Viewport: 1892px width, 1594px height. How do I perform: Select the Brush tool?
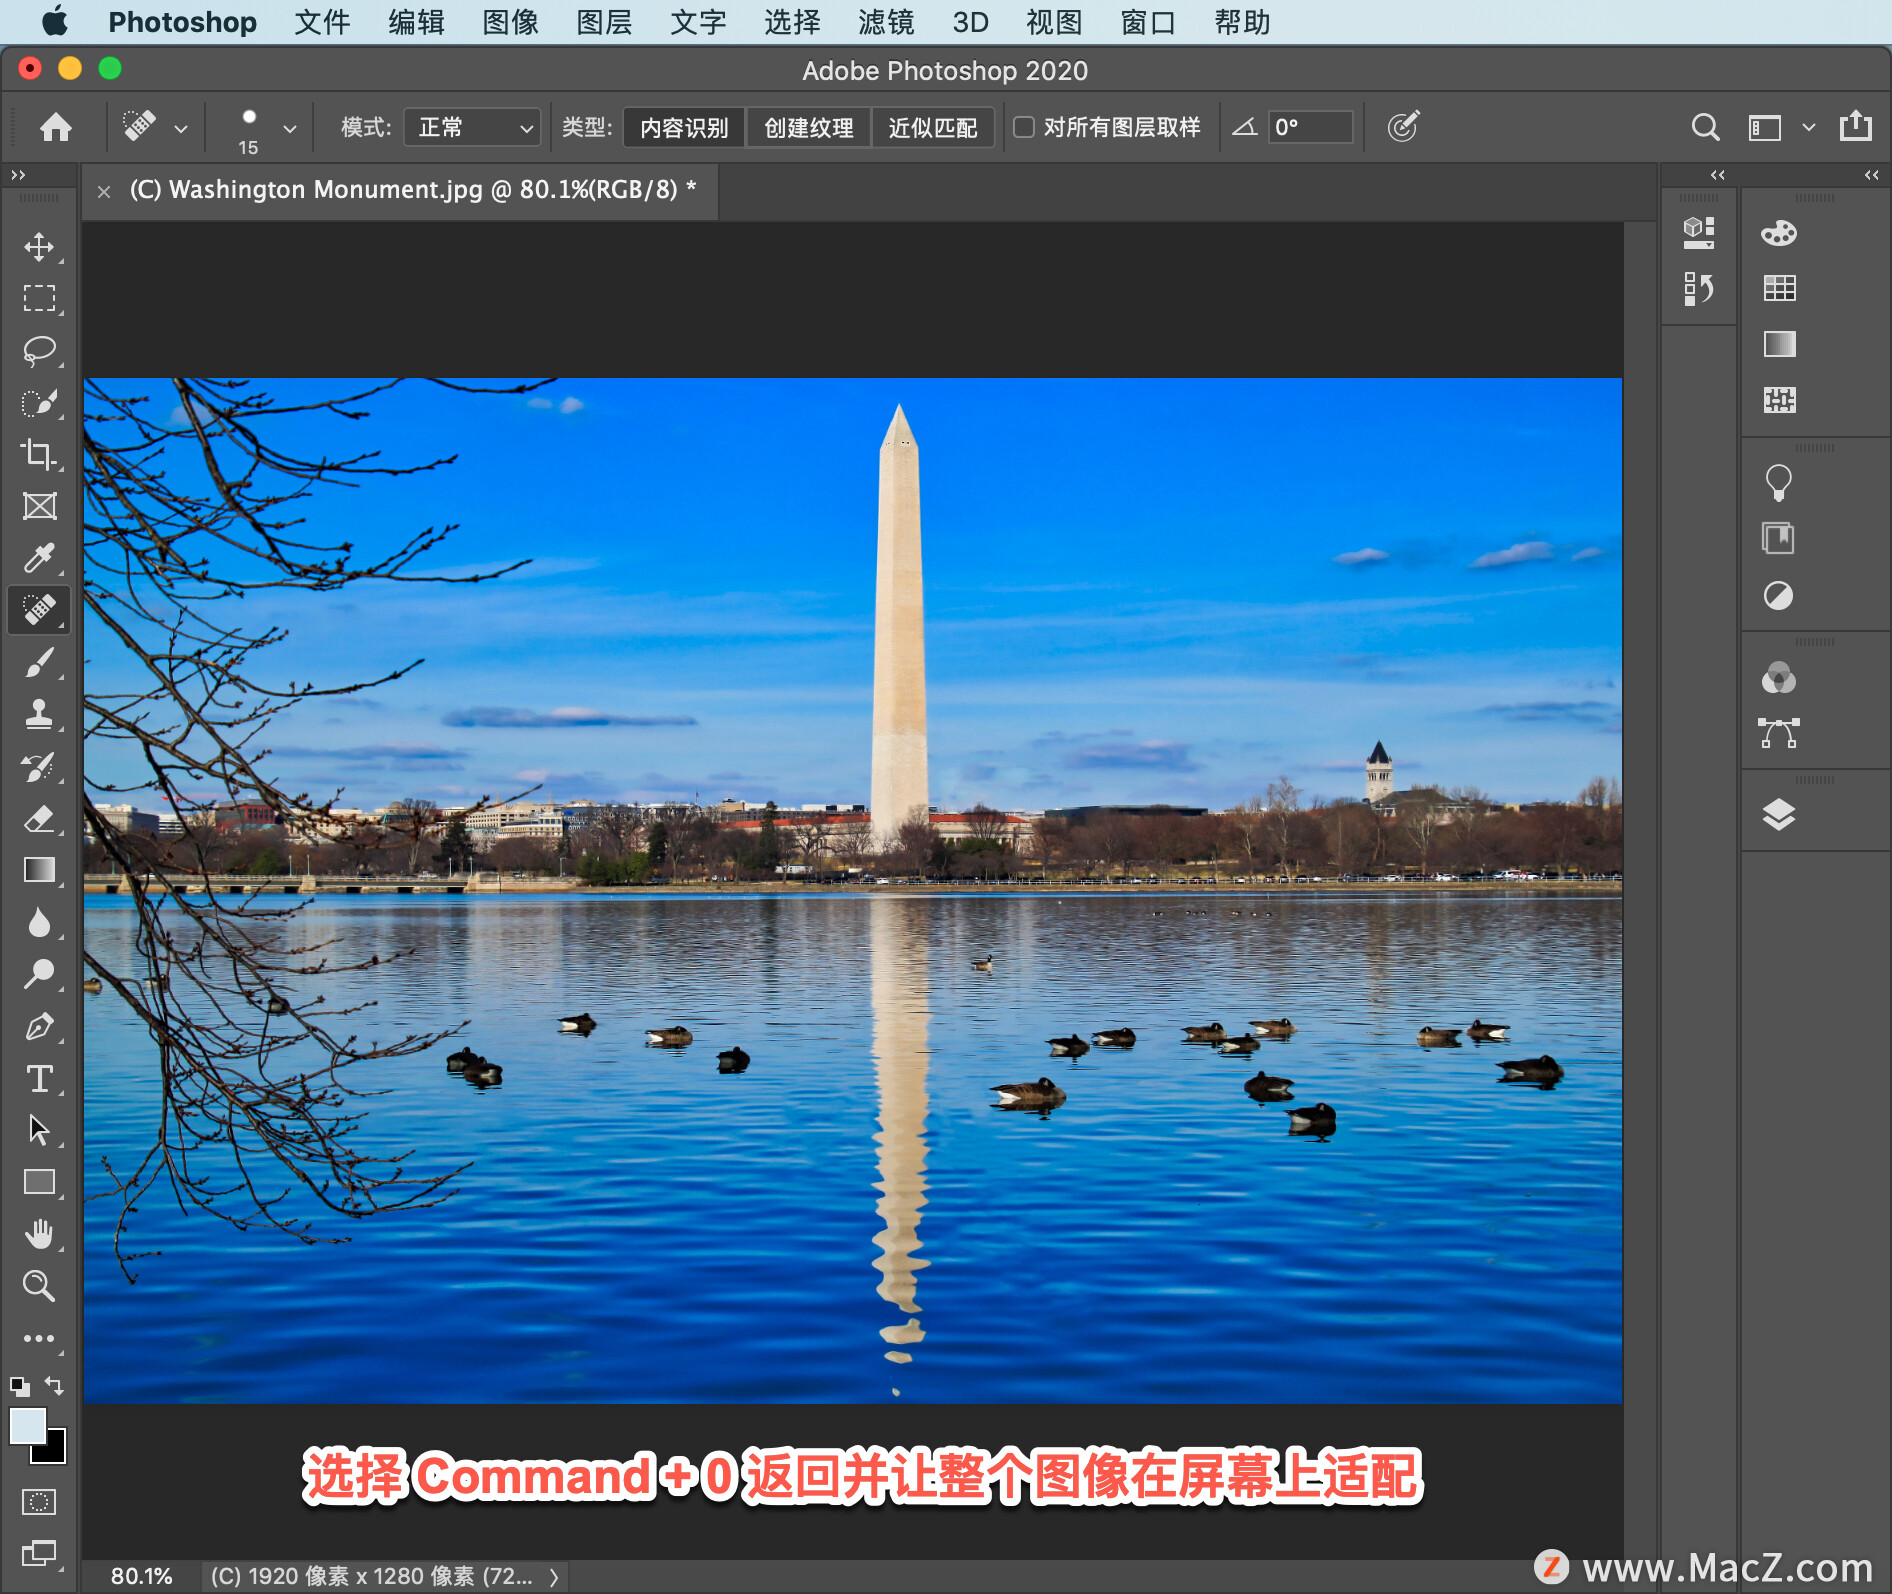[39, 663]
